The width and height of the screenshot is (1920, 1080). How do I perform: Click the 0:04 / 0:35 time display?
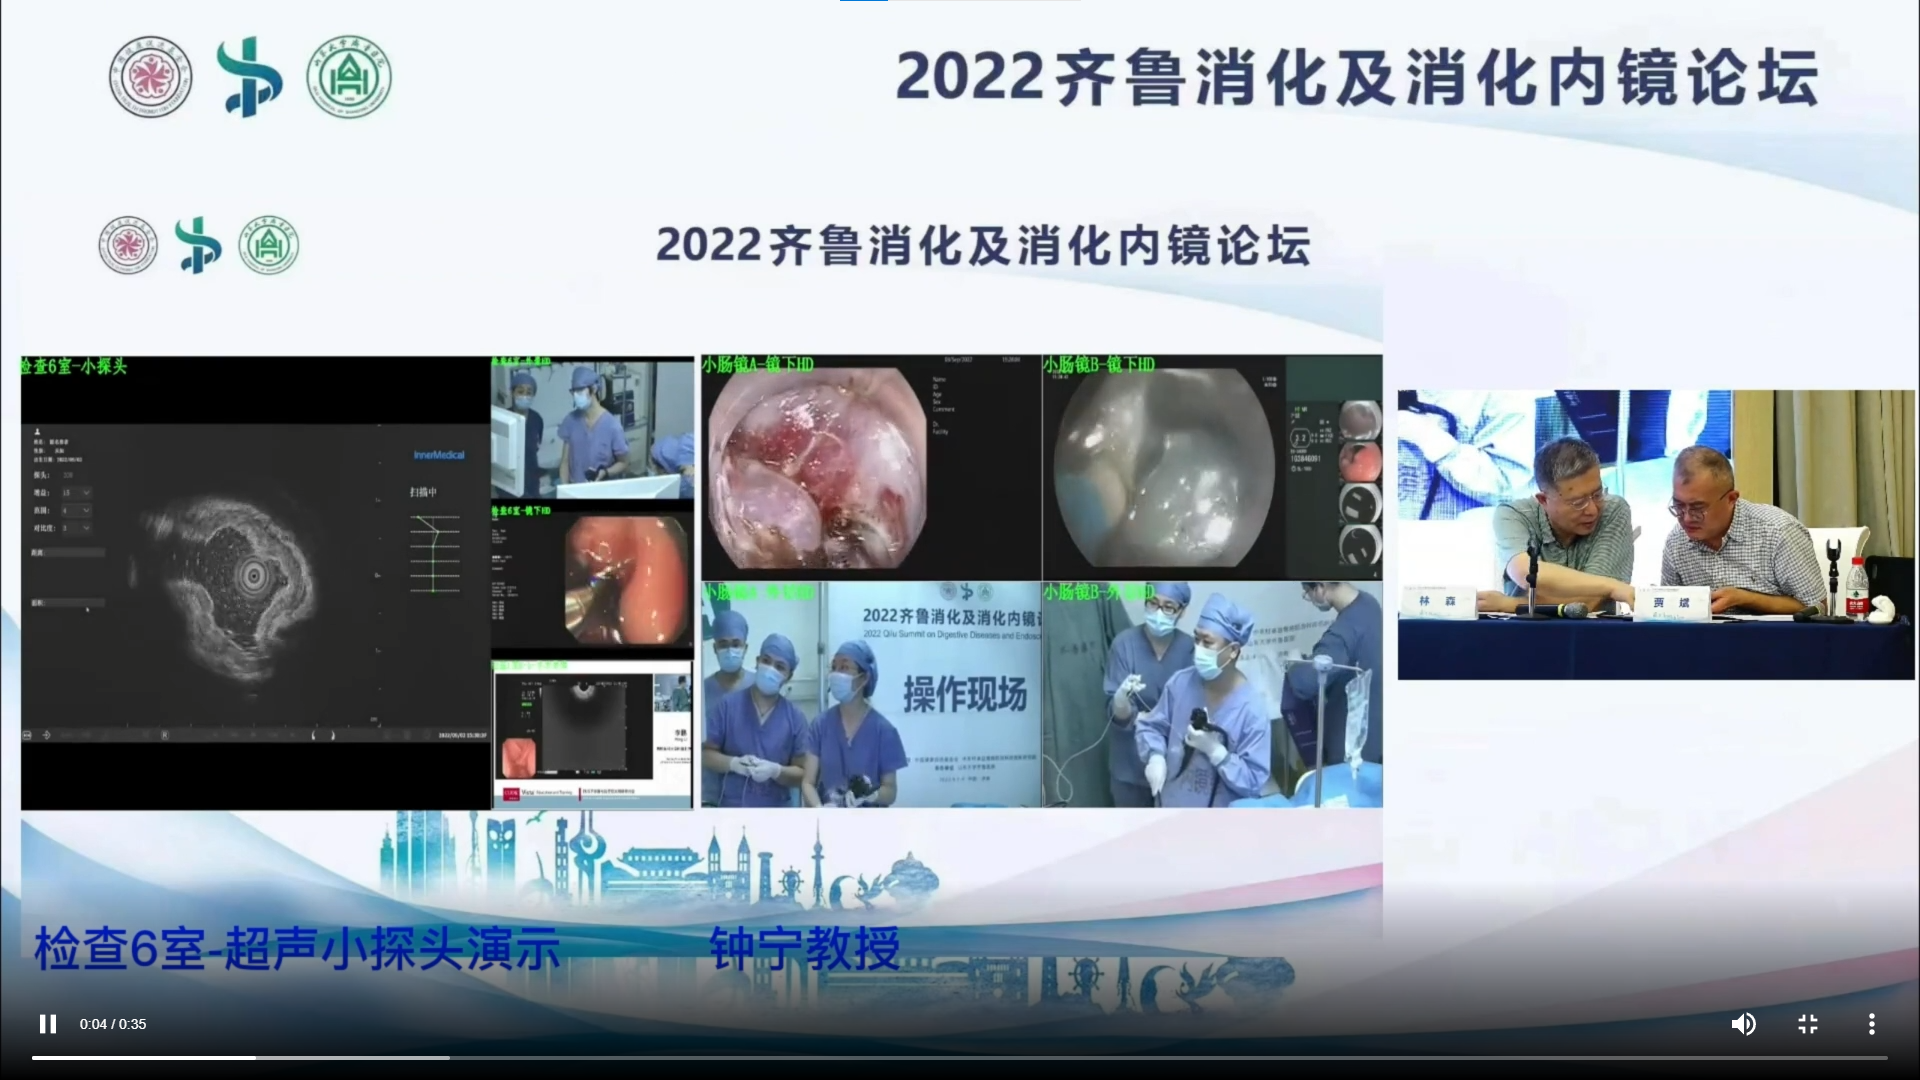pyautogui.click(x=113, y=1024)
